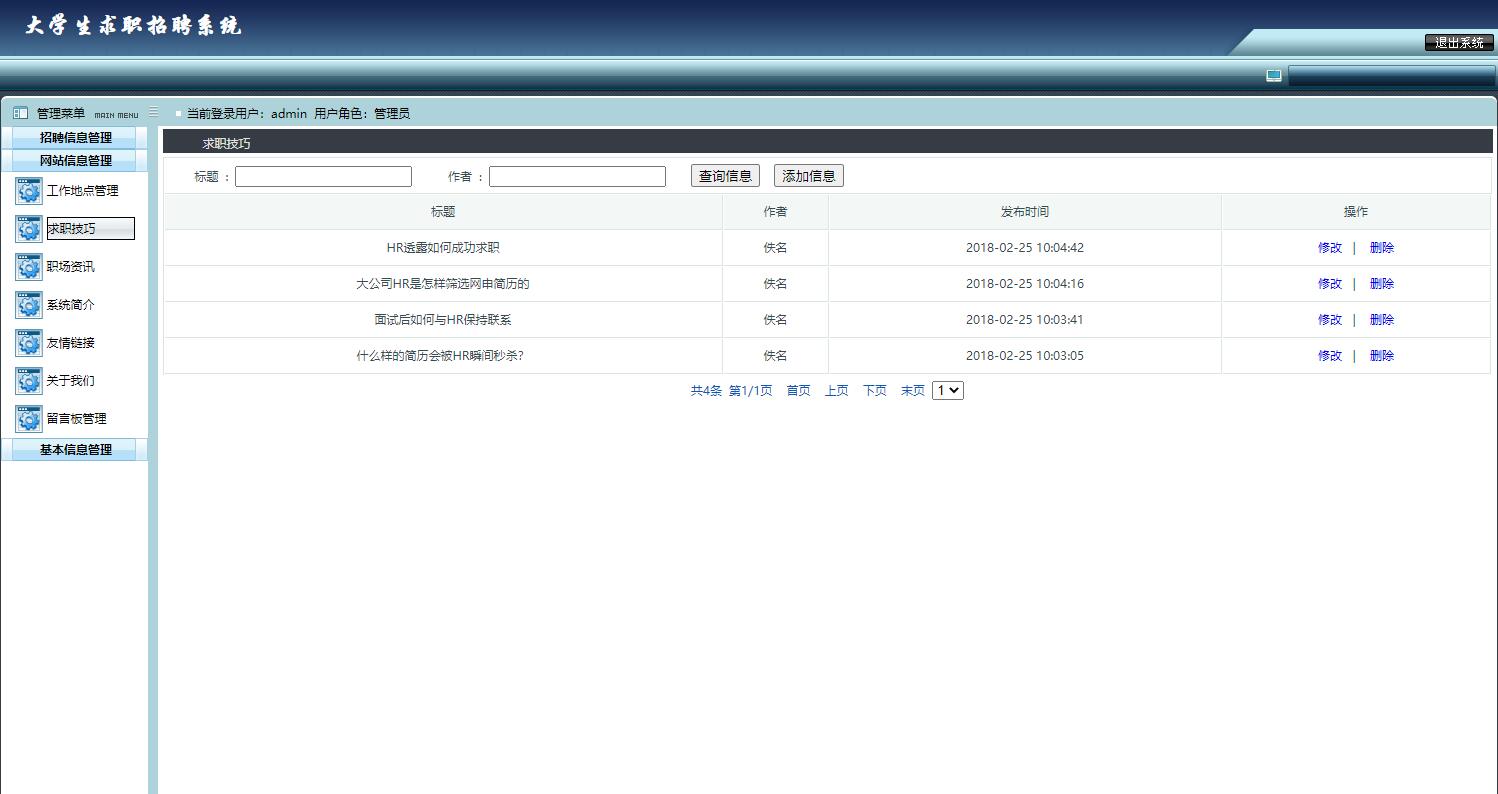The width and height of the screenshot is (1498, 794).
Task: Open 职场资讯 from the sidebar
Action: coord(70,267)
